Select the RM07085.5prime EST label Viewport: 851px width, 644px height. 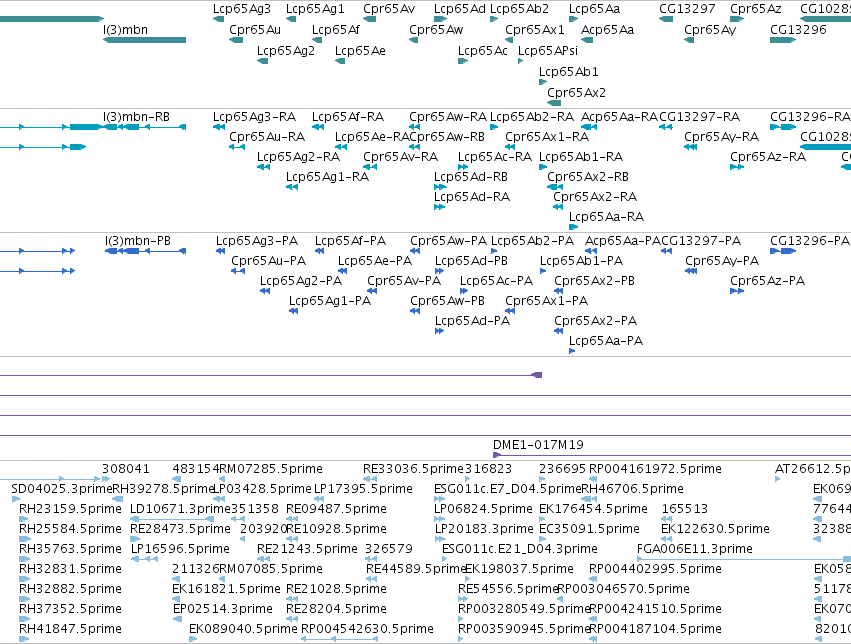pyautogui.click(x=271, y=569)
